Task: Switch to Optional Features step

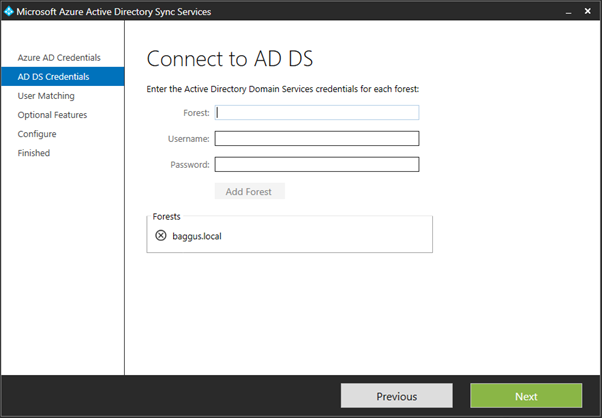Action: tap(52, 115)
